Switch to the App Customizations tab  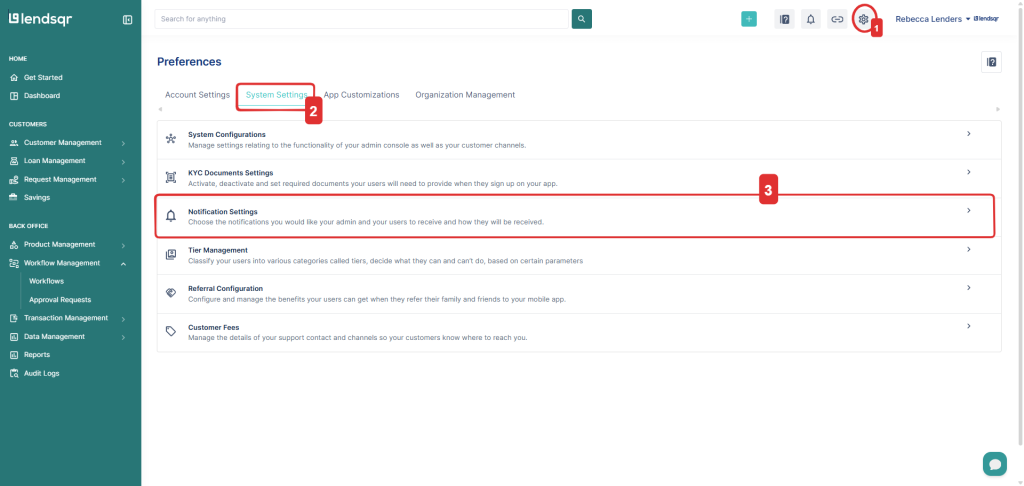[x=361, y=95]
